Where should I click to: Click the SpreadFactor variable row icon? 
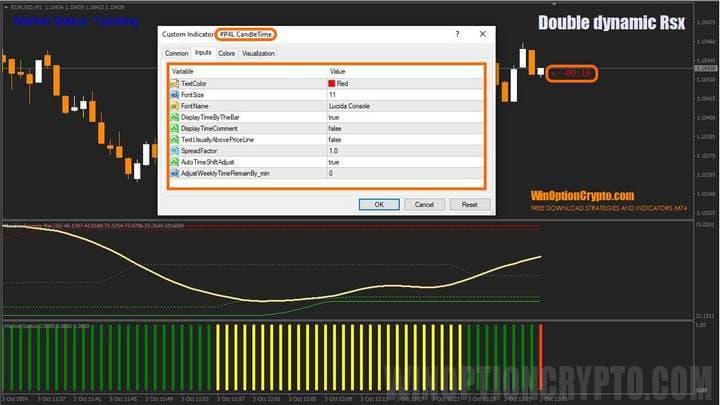(174, 151)
